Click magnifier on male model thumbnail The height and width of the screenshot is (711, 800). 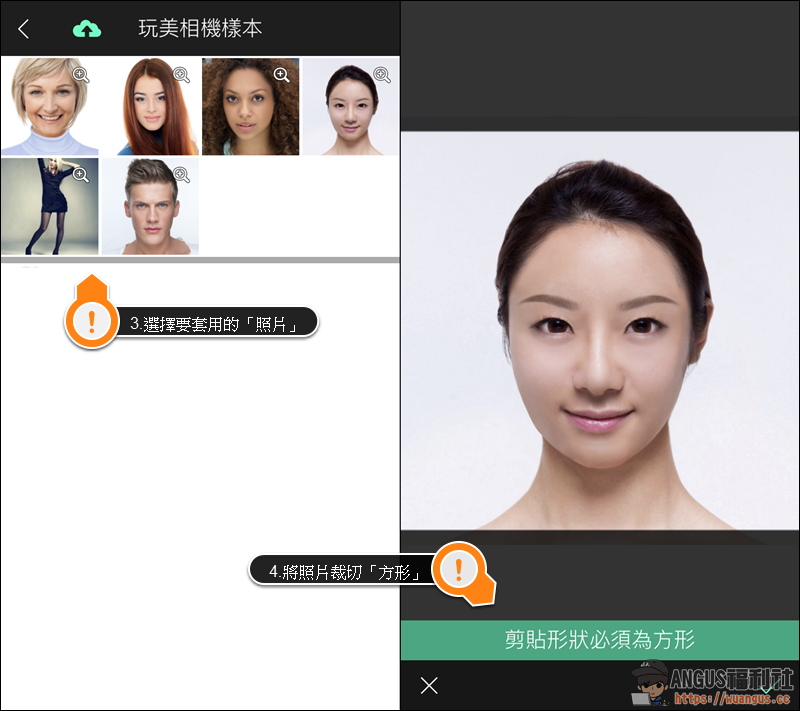(181, 174)
